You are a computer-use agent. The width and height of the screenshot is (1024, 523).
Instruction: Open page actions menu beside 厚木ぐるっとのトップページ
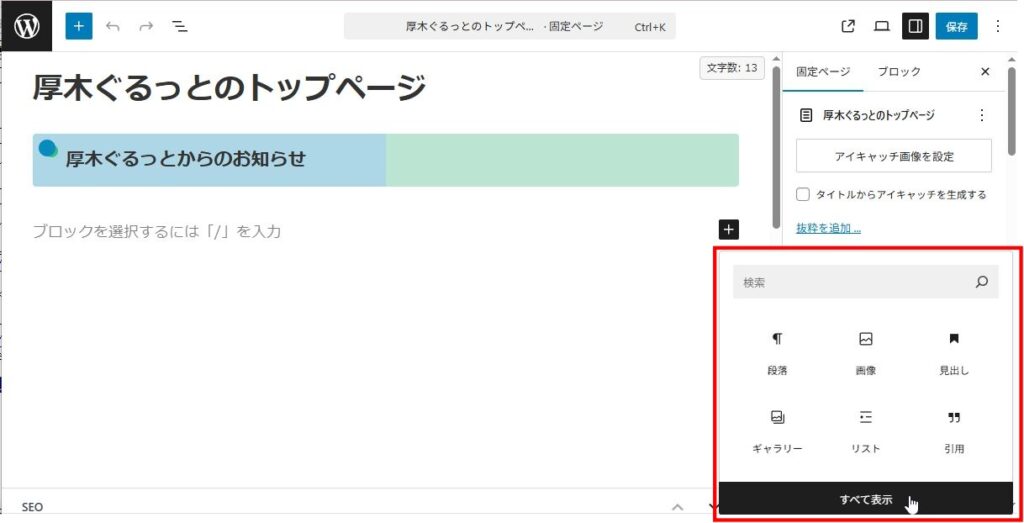point(981,115)
